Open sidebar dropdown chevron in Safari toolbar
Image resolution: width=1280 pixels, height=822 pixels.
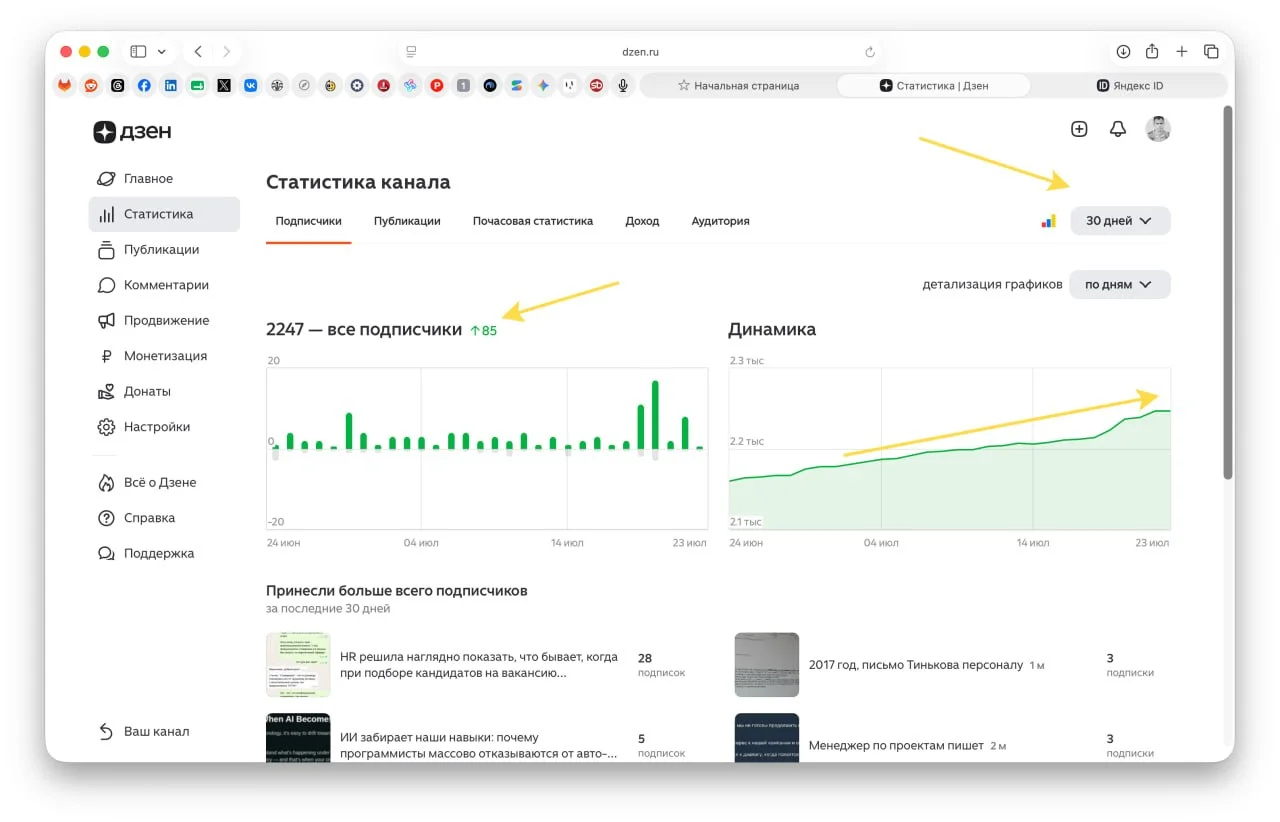(162, 52)
